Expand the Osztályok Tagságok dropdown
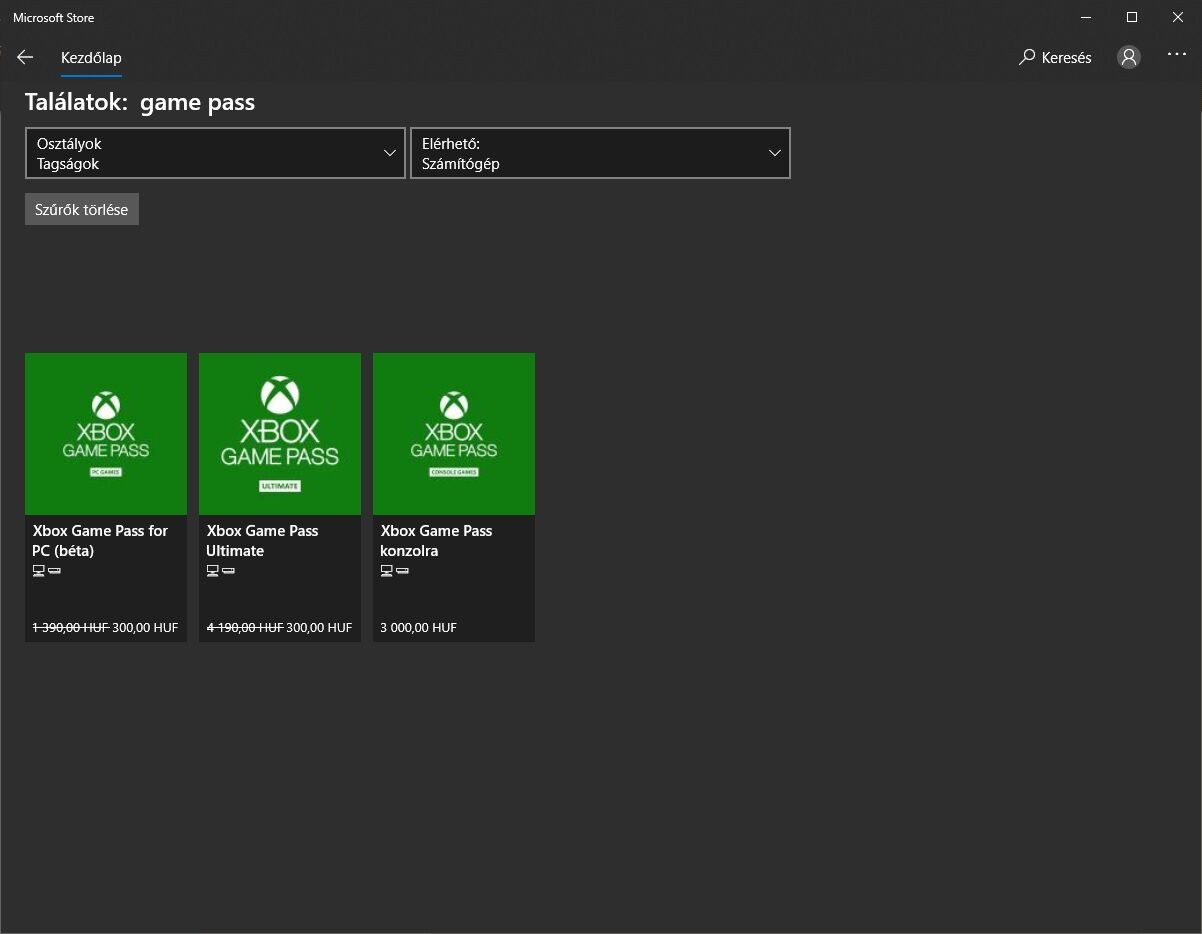Viewport: 1202px width, 934px height. pyautogui.click(x=215, y=153)
